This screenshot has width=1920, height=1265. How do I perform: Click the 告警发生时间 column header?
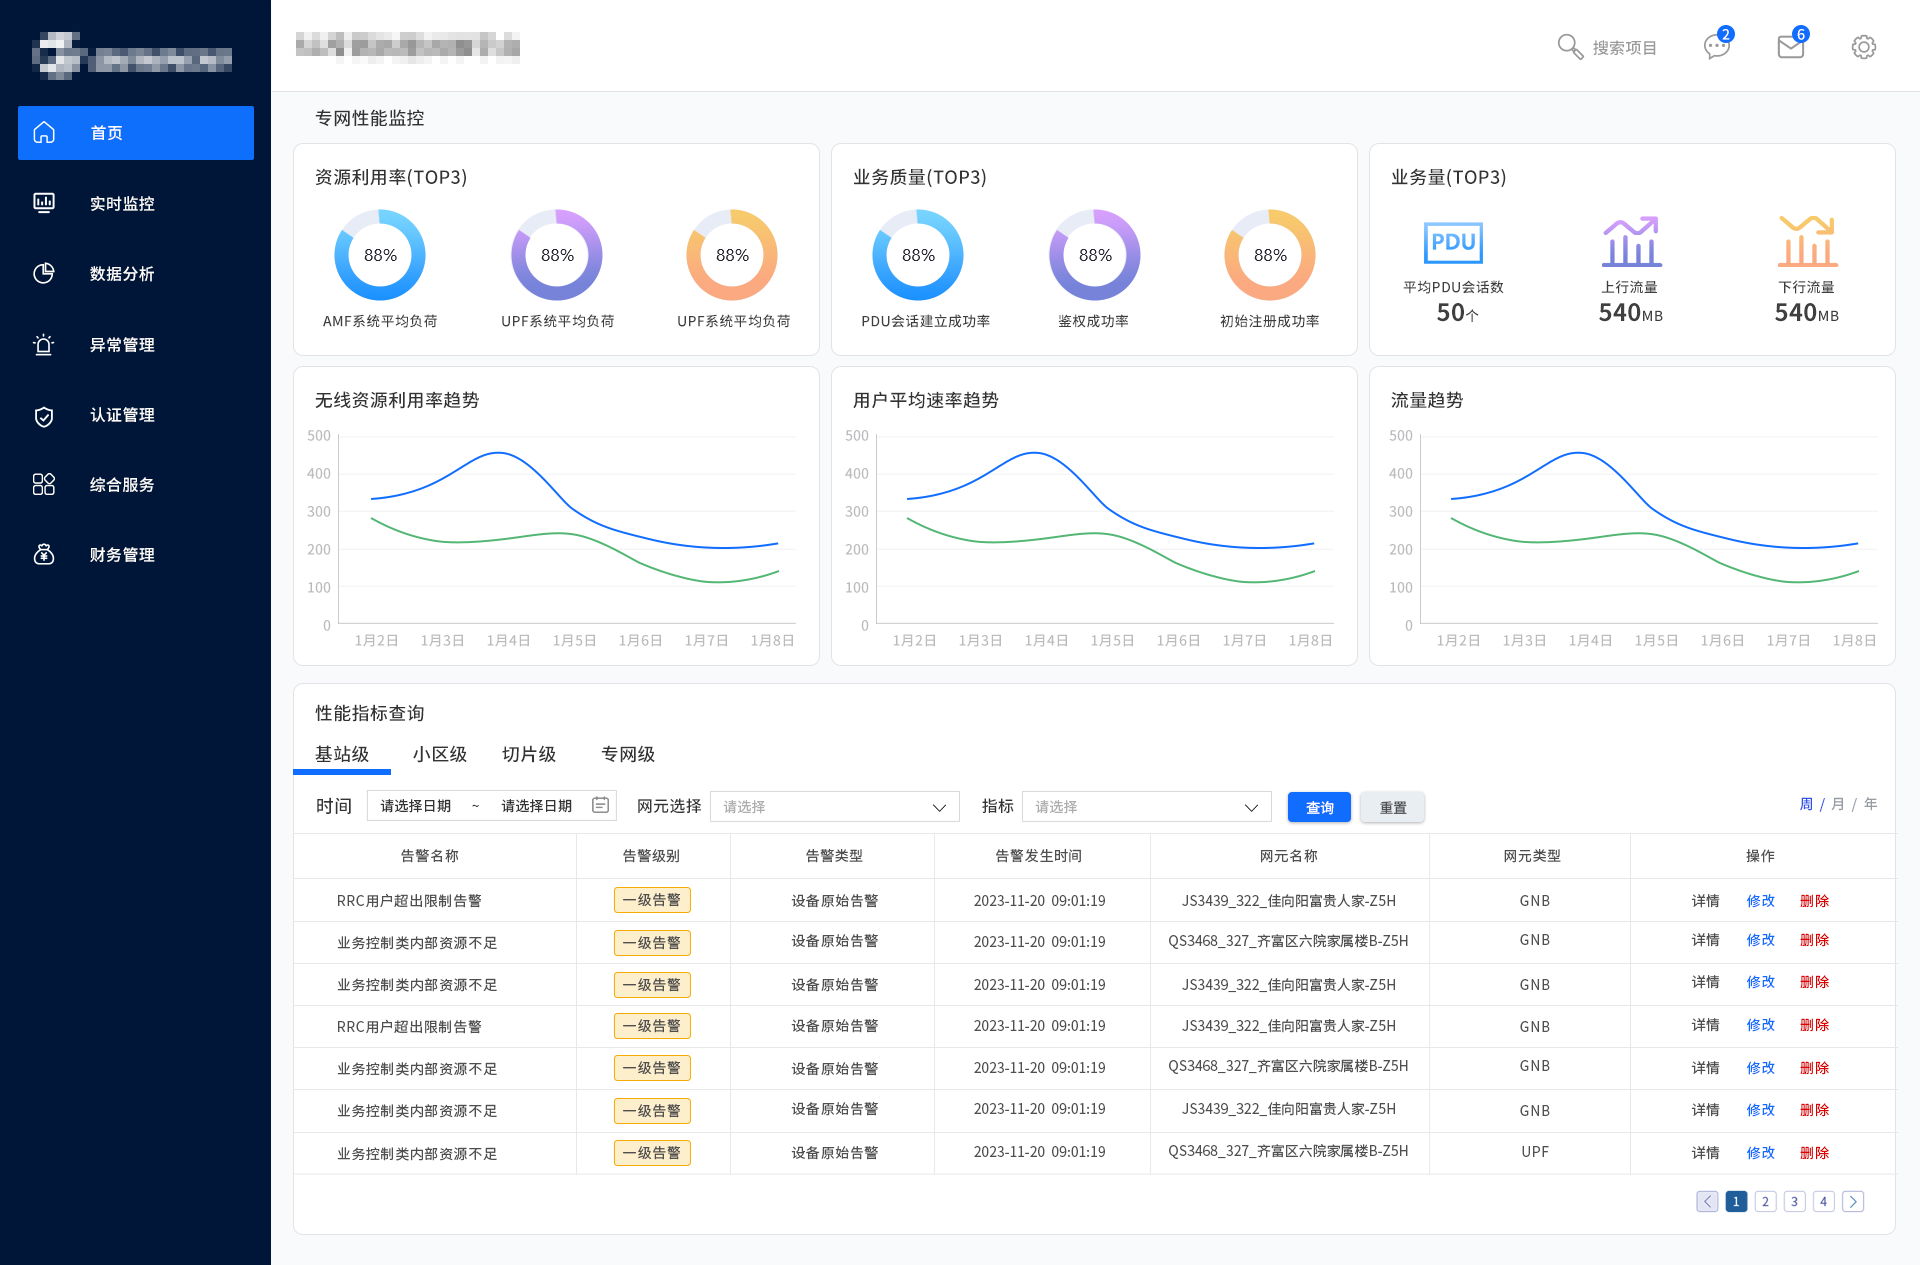pyautogui.click(x=1039, y=856)
